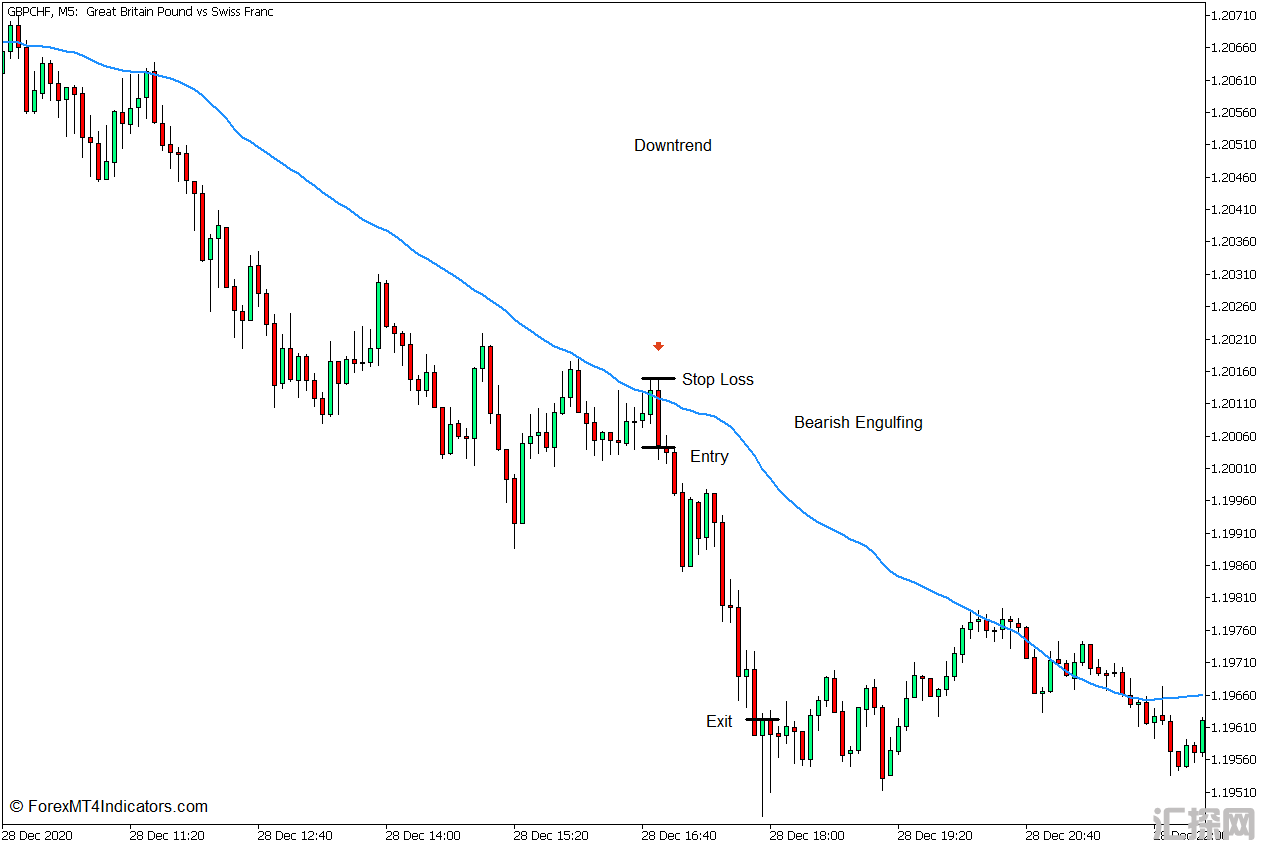Click the 28 Dec 14:00 time label
The height and width of the screenshot is (848, 1275).
coord(423,835)
